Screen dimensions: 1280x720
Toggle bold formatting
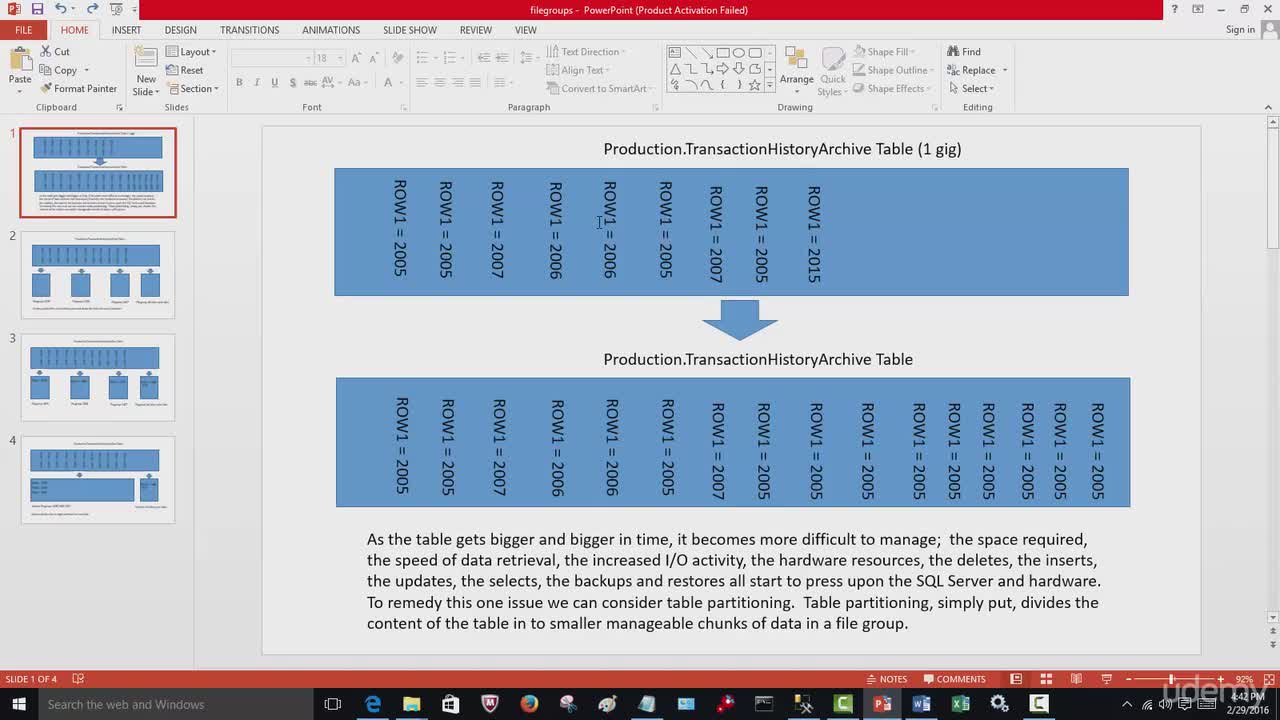(x=239, y=82)
